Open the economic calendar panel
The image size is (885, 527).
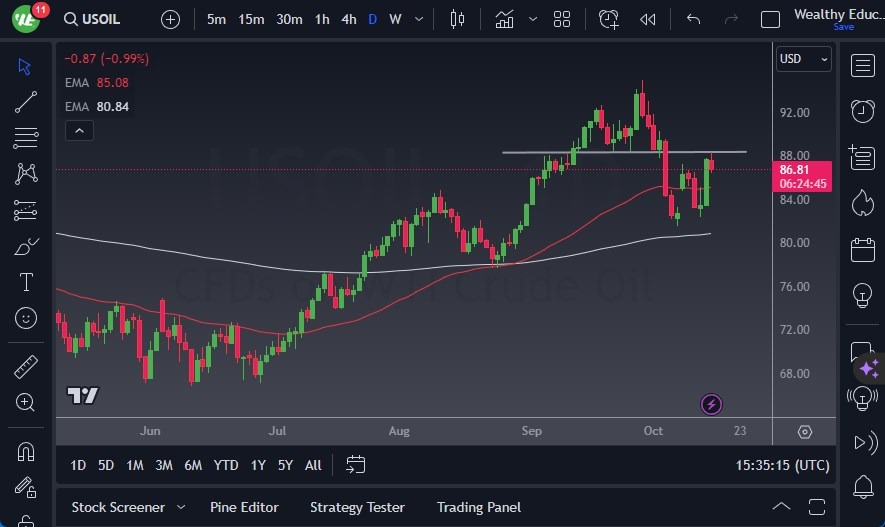[x=862, y=249]
